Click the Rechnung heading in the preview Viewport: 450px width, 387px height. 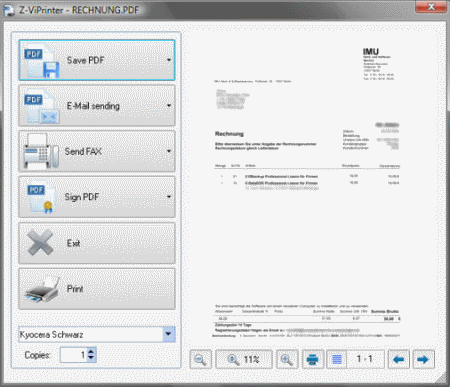click(x=229, y=134)
